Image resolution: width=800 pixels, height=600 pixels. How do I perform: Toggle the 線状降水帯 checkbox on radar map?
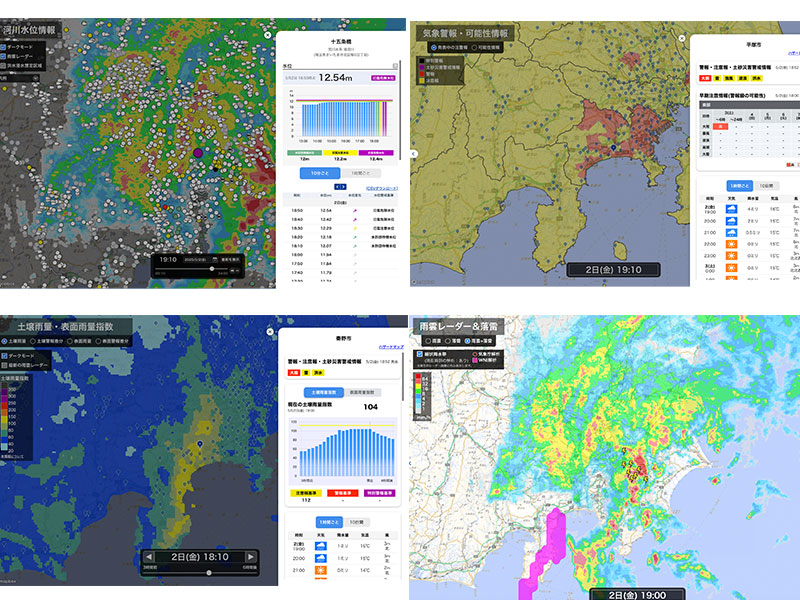point(419,353)
